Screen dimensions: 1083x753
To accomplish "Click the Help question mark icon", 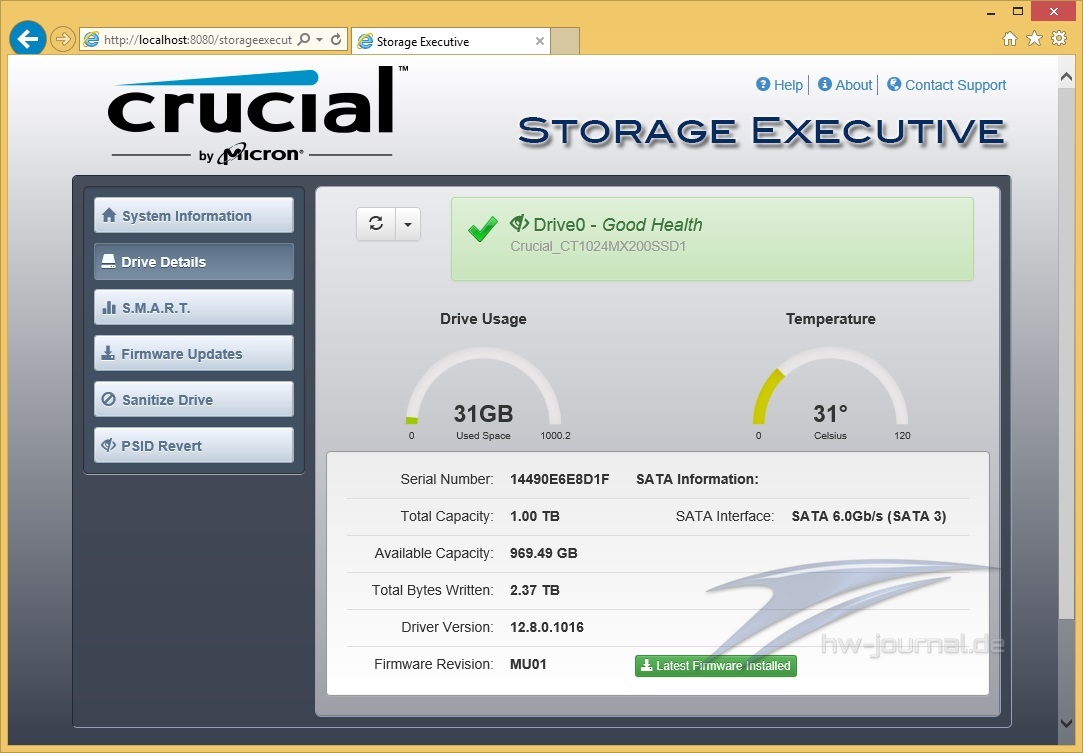I will (763, 84).
